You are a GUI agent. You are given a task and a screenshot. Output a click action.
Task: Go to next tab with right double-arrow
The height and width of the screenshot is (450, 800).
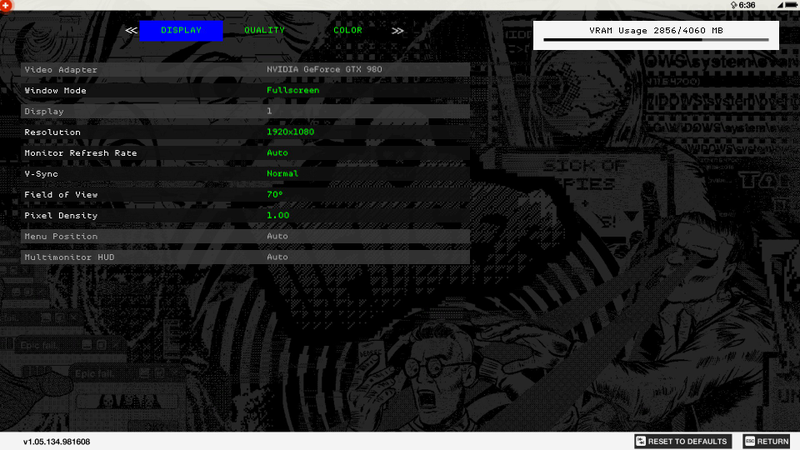point(397,31)
